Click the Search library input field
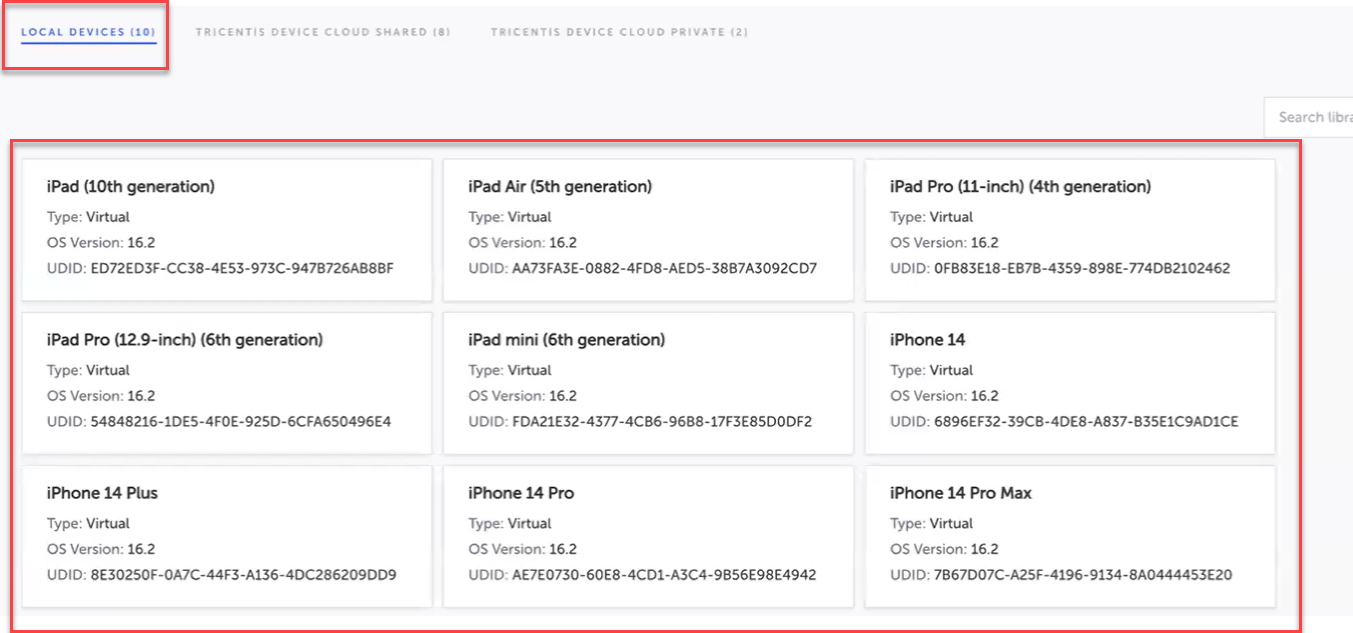The width and height of the screenshot is (1353, 633). pos(1310,117)
